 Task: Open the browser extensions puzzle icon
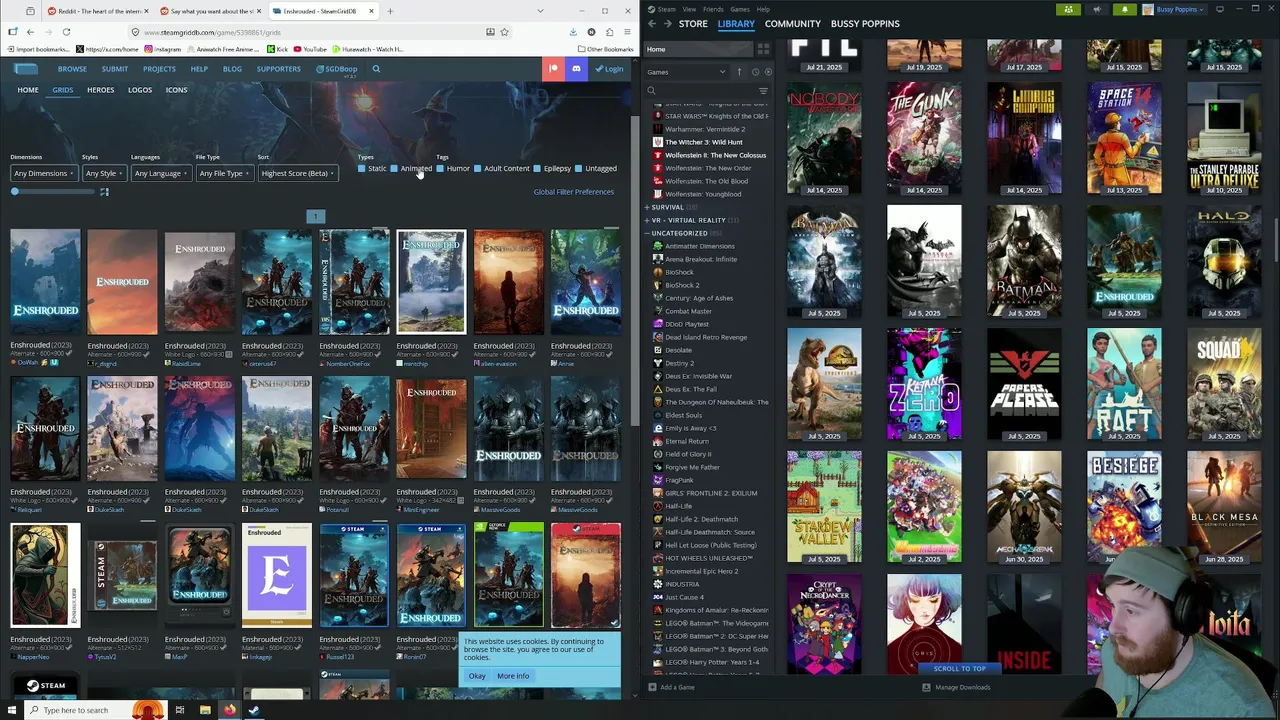[609, 32]
